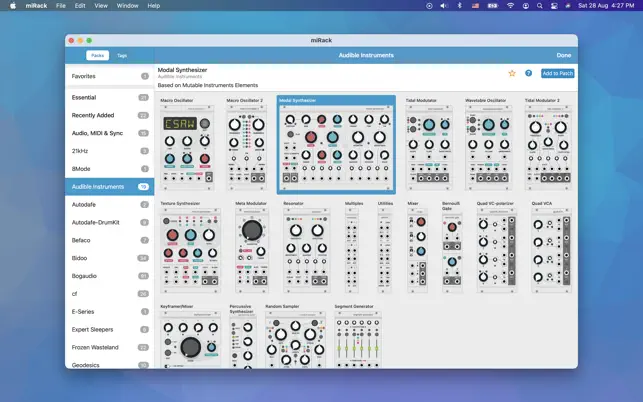Select the Quad VCA module

pyautogui.click(x=552, y=250)
